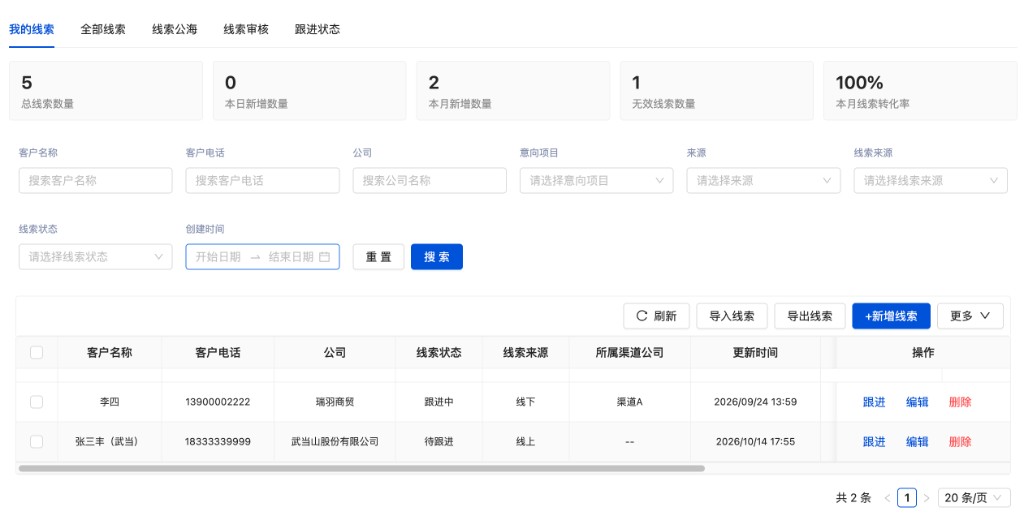
Task: Open the 请选择来源 dropdown
Action: point(763,180)
